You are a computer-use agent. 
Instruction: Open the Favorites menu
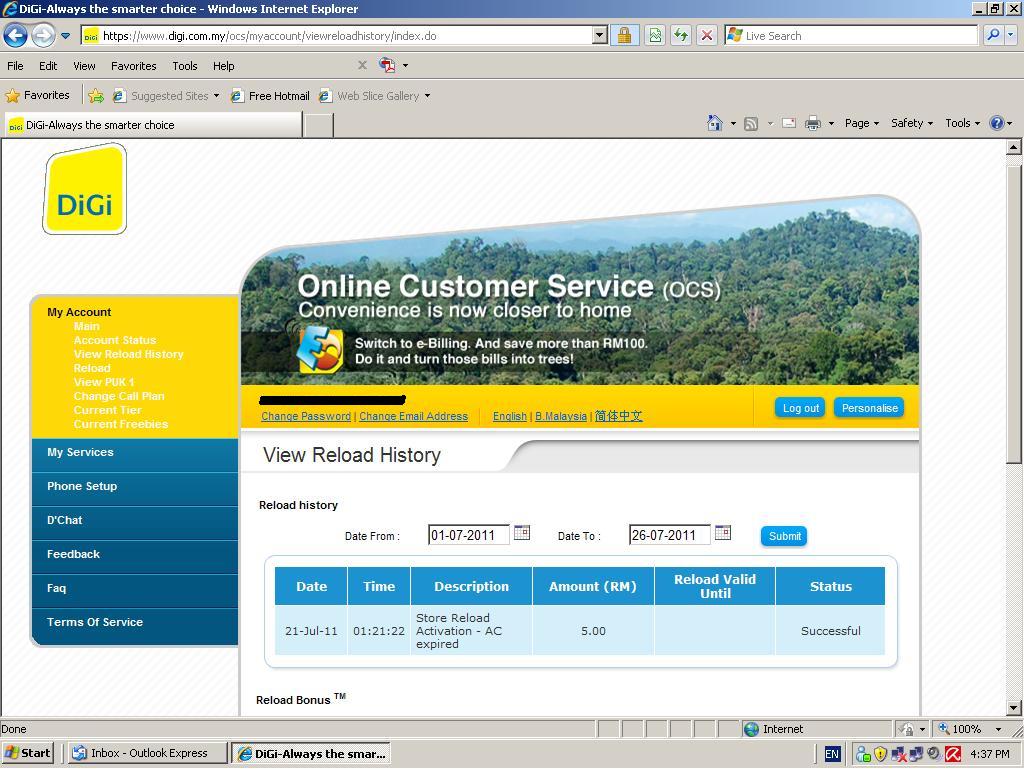[x=133, y=66]
